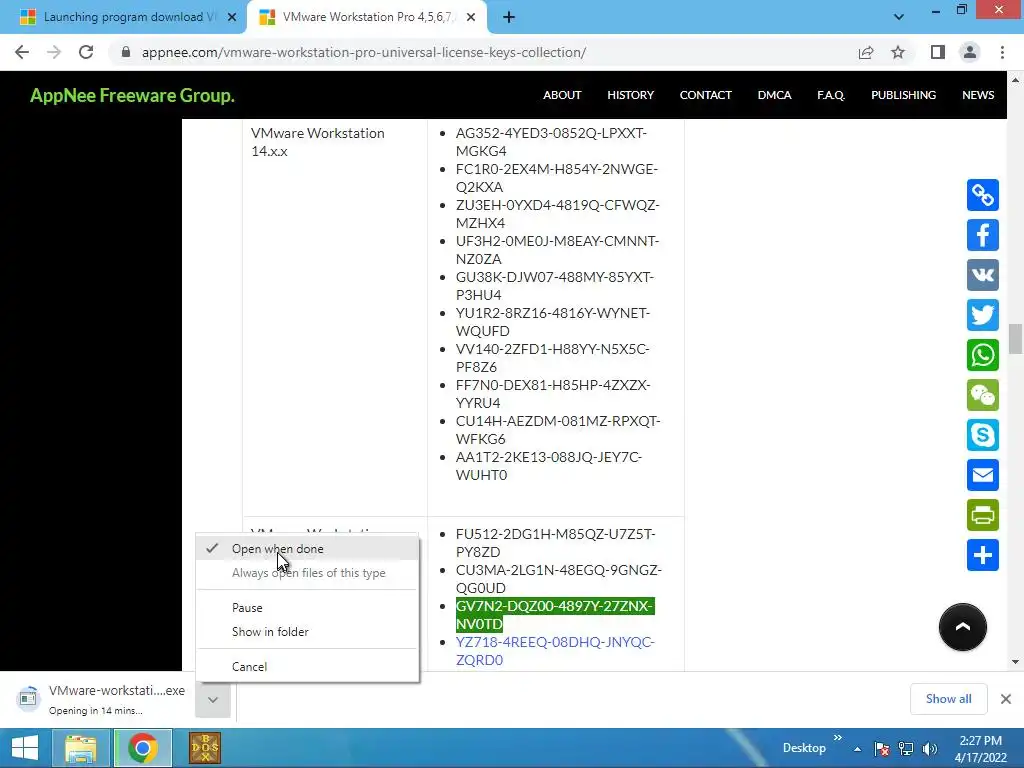Open more sharing options plus icon
Viewport: 1024px width, 768px height.
pos(983,555)
